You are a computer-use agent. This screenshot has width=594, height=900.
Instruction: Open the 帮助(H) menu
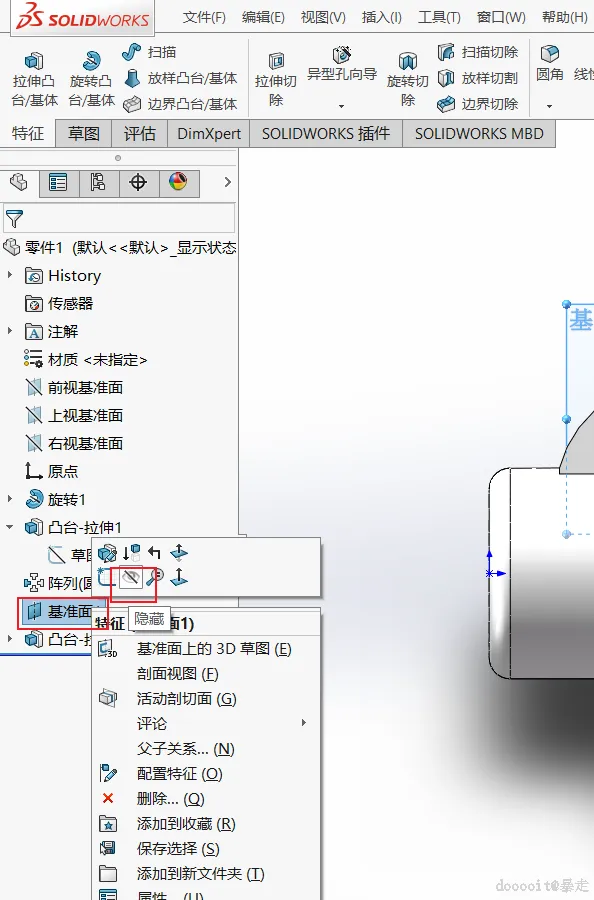[x=565, y=17]
